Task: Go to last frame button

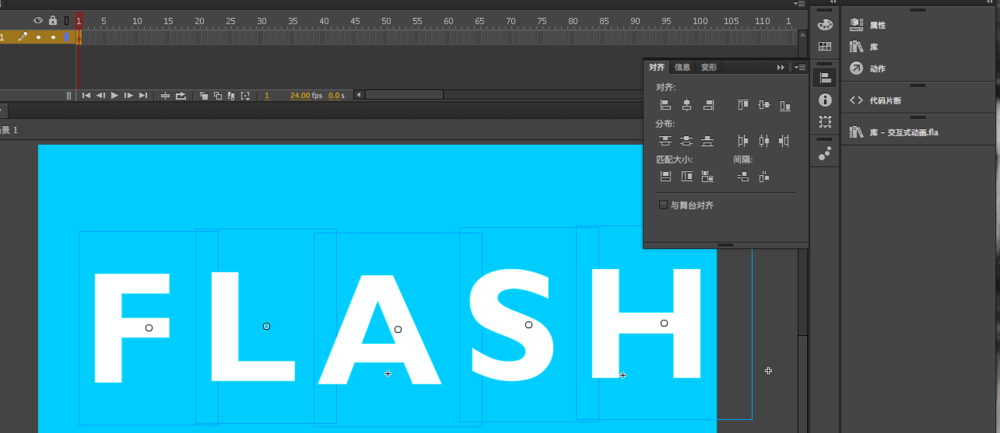Action: (x=143, y=96)
